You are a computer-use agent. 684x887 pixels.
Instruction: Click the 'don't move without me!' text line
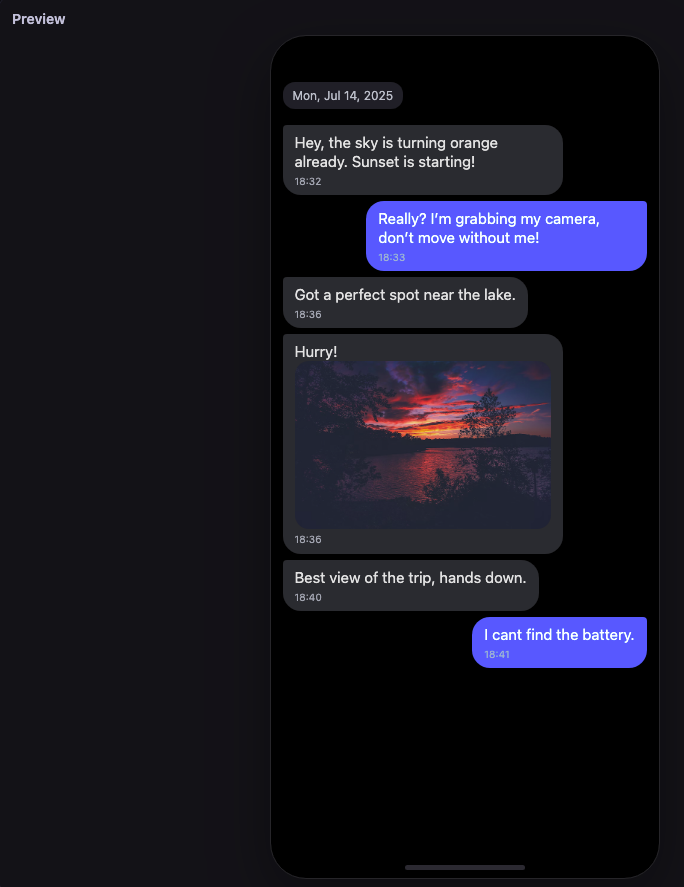(458, 238)
